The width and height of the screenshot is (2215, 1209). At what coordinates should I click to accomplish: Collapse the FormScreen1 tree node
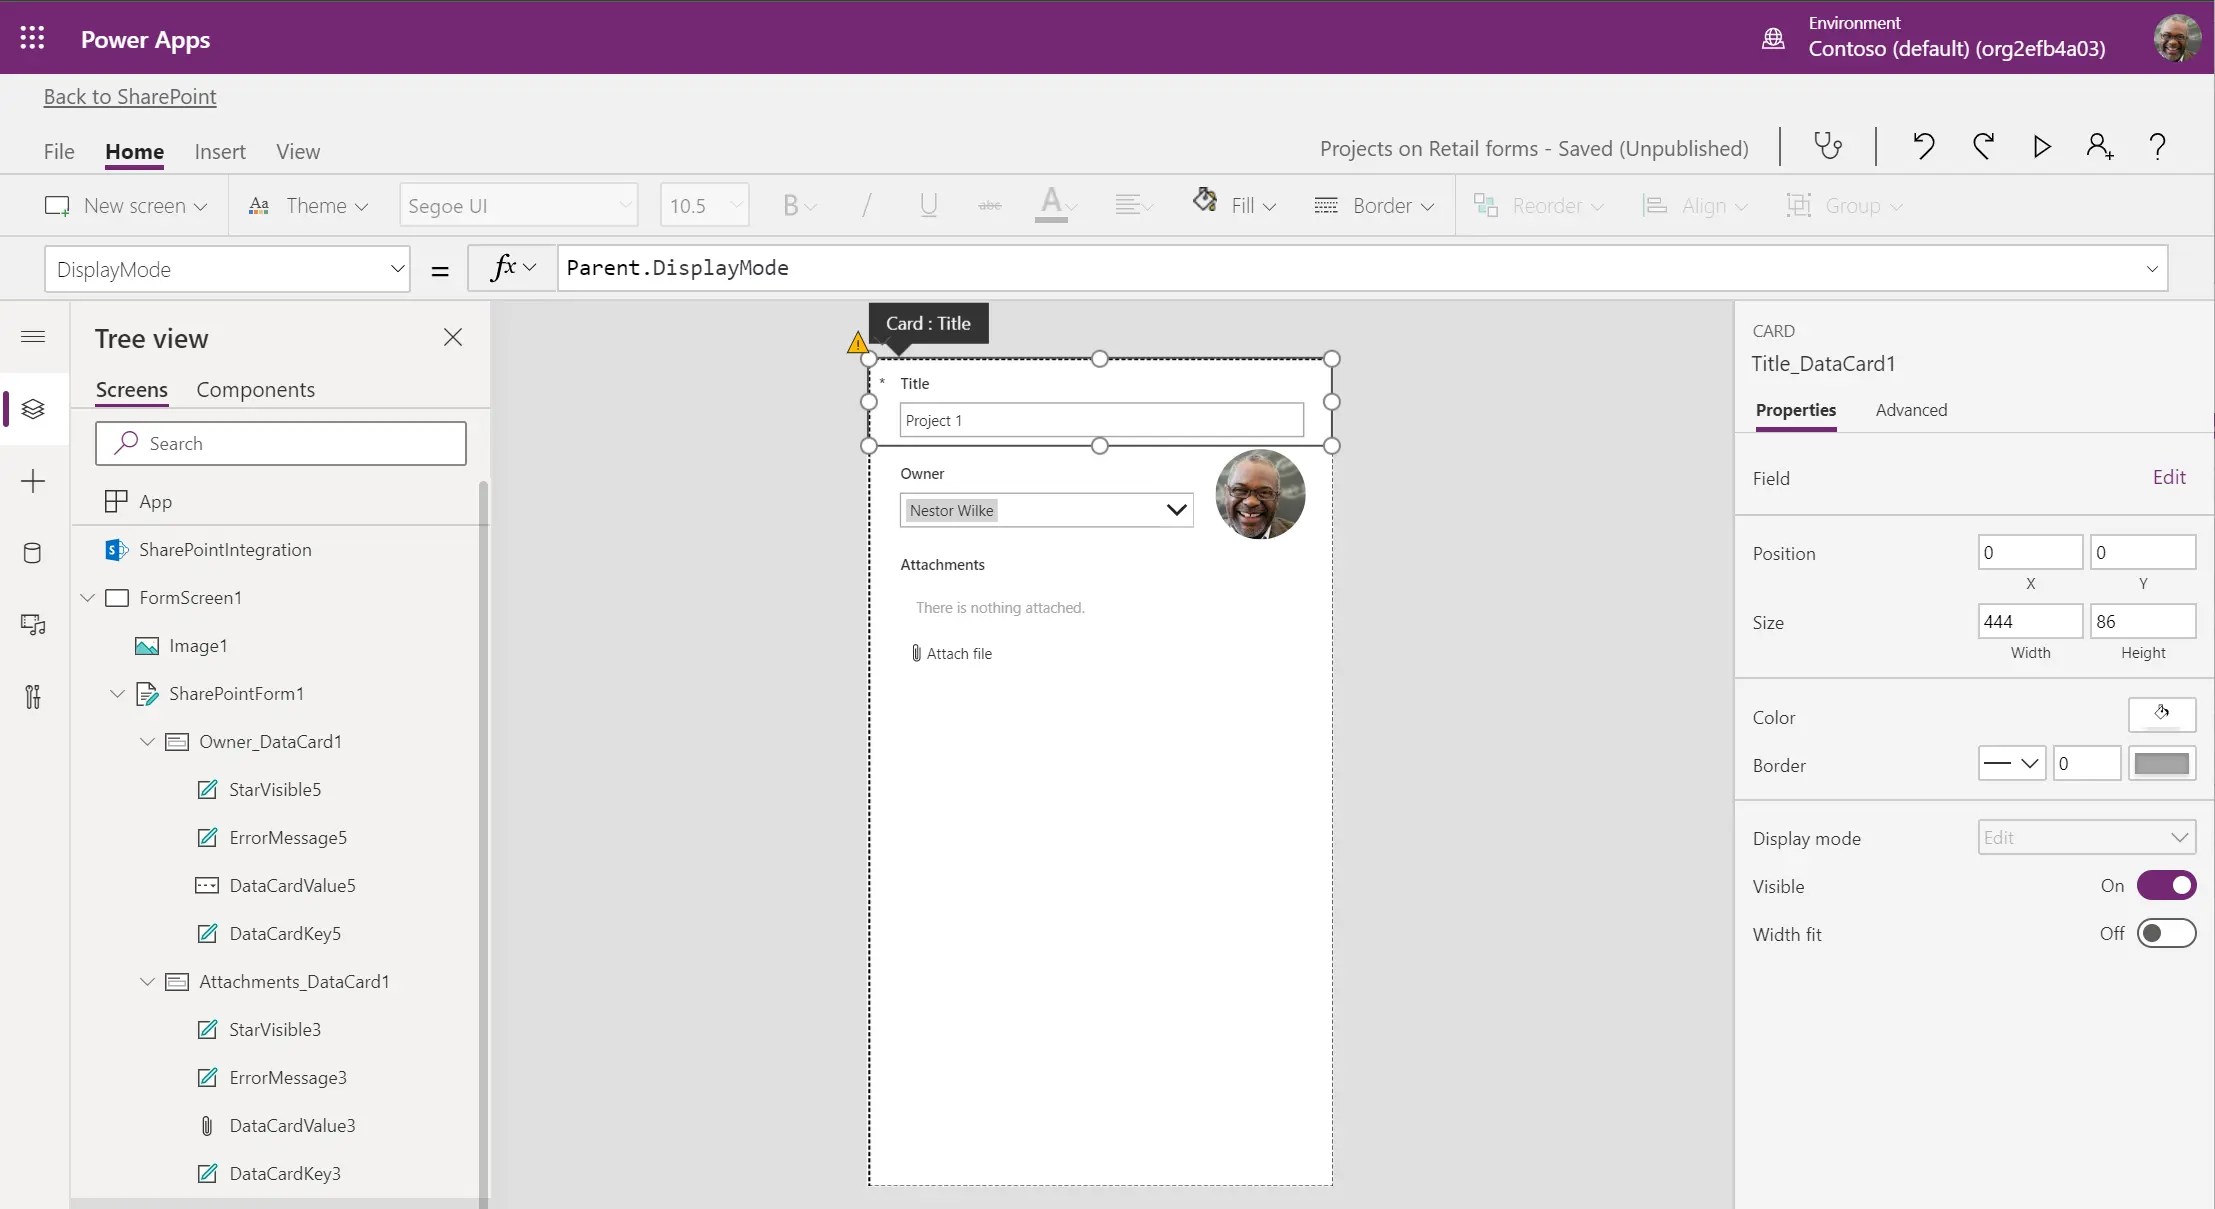point(88,598)
